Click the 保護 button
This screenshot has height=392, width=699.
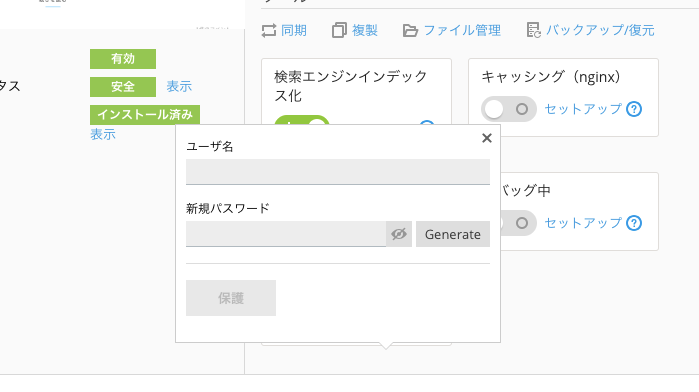(231, 298)
